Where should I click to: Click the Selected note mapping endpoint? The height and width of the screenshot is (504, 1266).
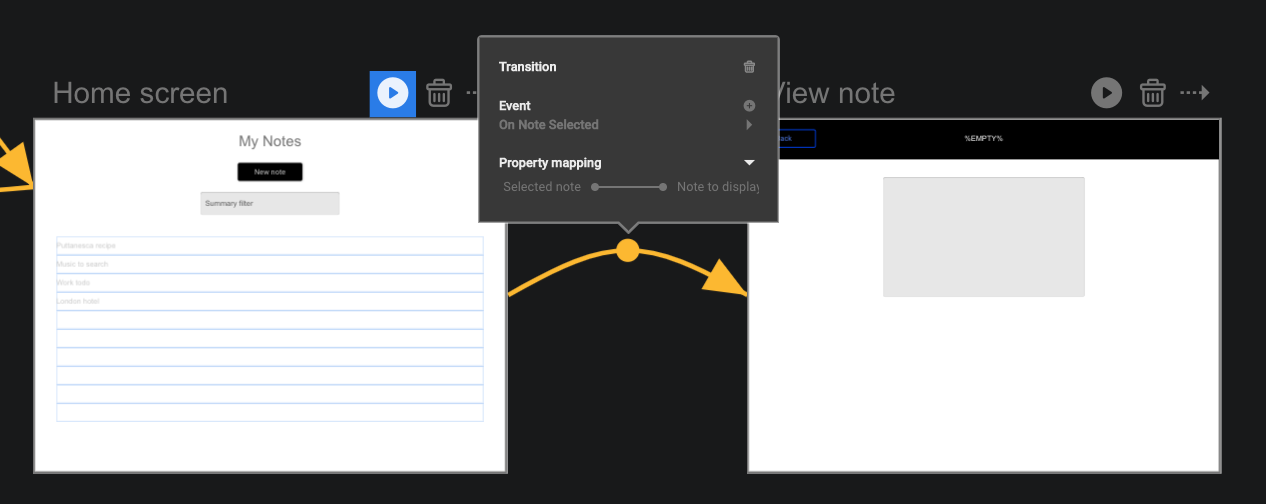pos(595,187)
